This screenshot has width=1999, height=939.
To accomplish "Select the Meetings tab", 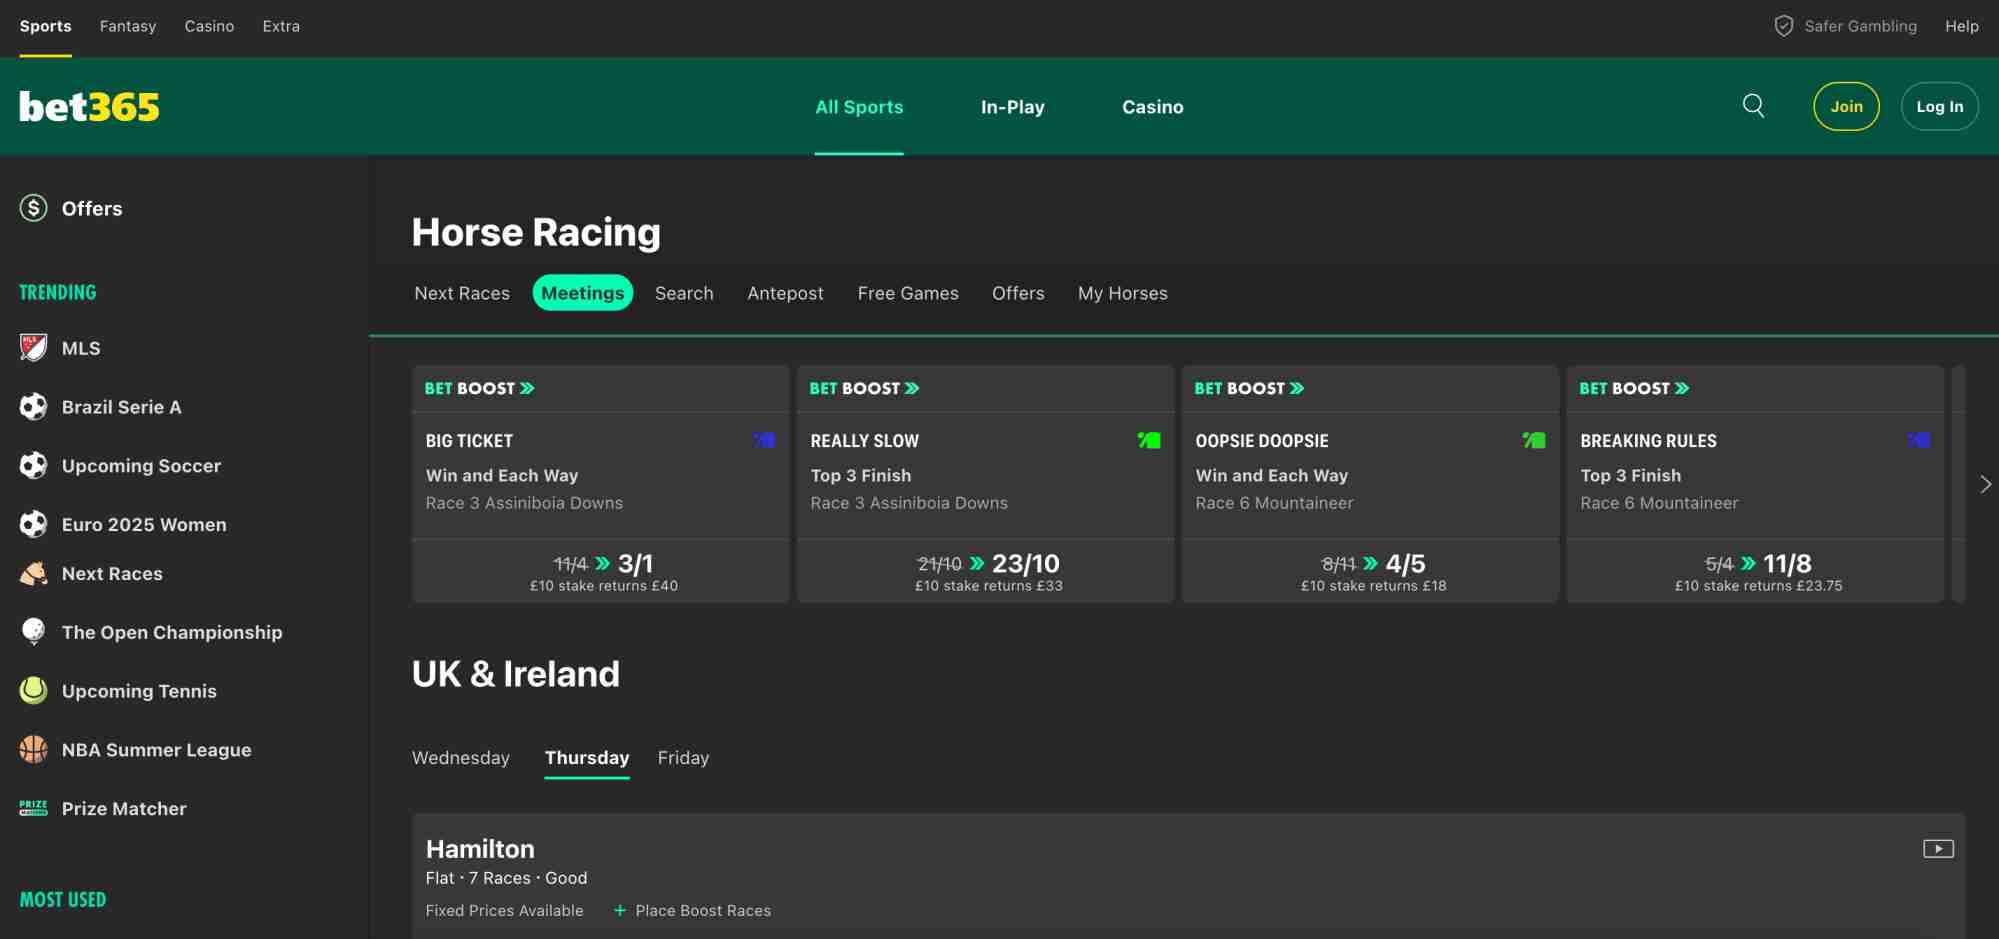I will [x=583, y=293].
